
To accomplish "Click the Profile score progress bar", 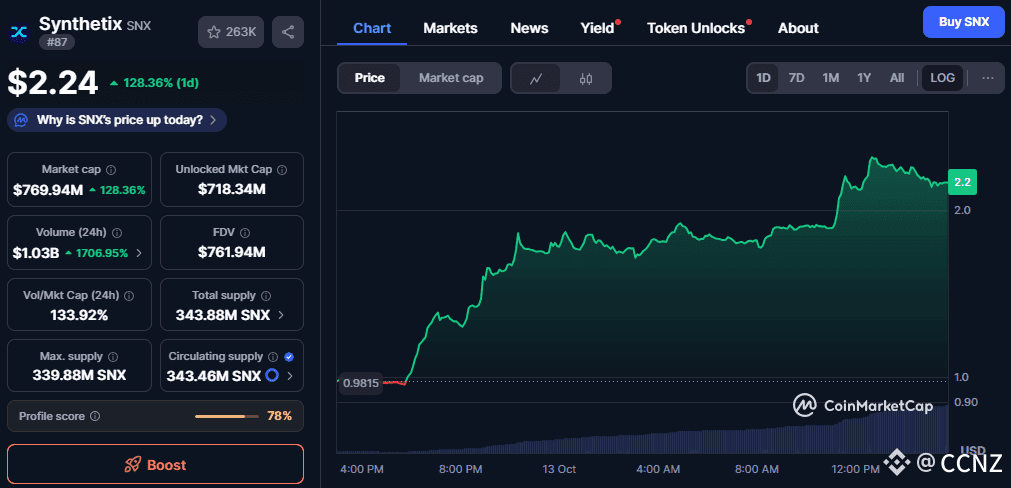I will point(227,416).
